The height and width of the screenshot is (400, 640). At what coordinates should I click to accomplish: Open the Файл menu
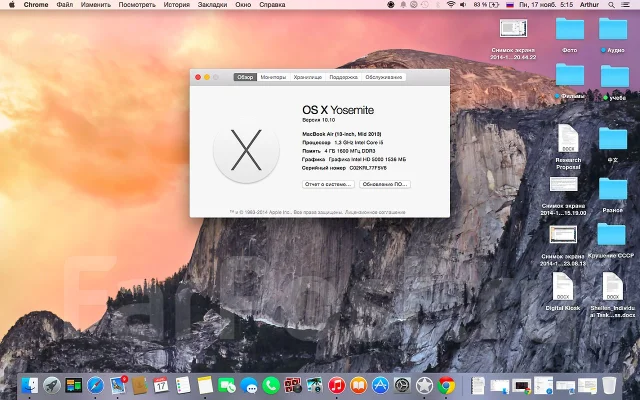click(64, 5)
